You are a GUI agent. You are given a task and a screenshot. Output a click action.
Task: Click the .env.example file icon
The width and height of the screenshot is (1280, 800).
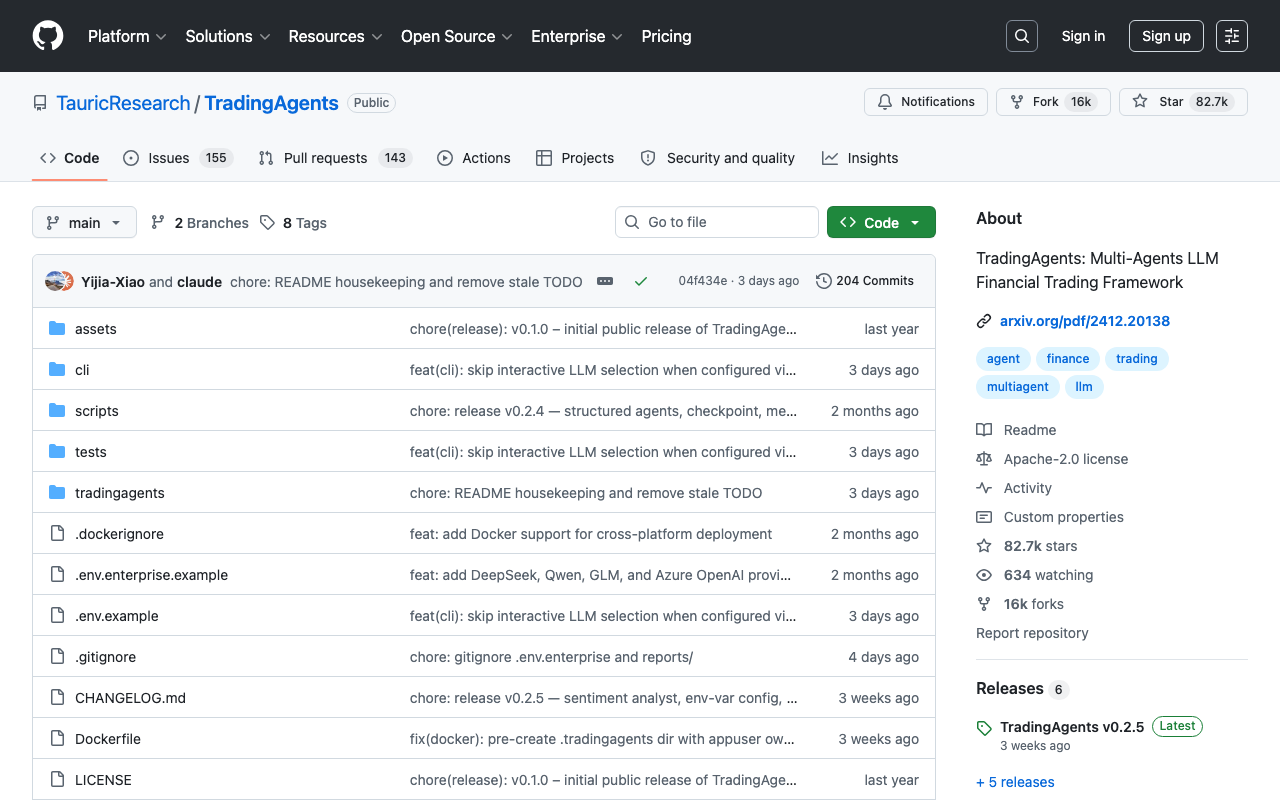coord(57,616)
